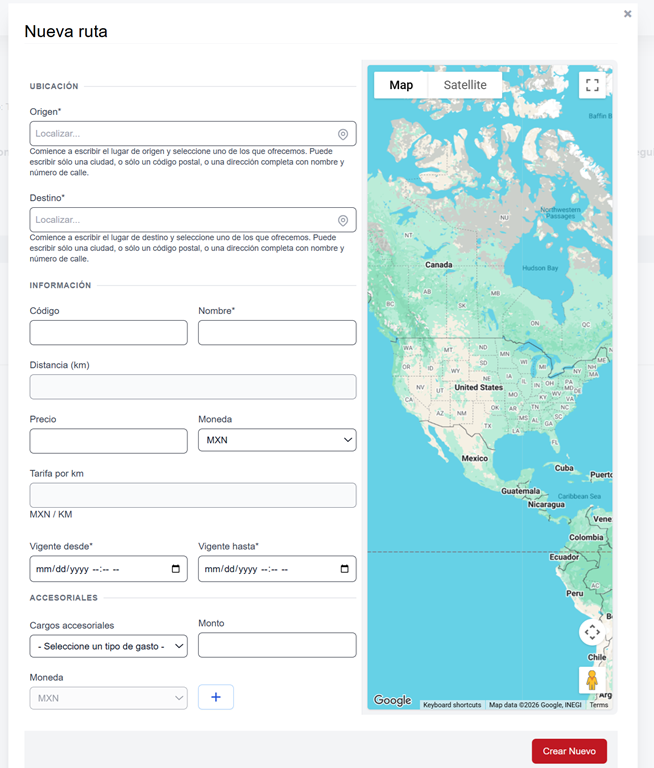This screenshot has width=654, height=768.
Task: Click the Google logo on the map
Action: coord(392,700)
